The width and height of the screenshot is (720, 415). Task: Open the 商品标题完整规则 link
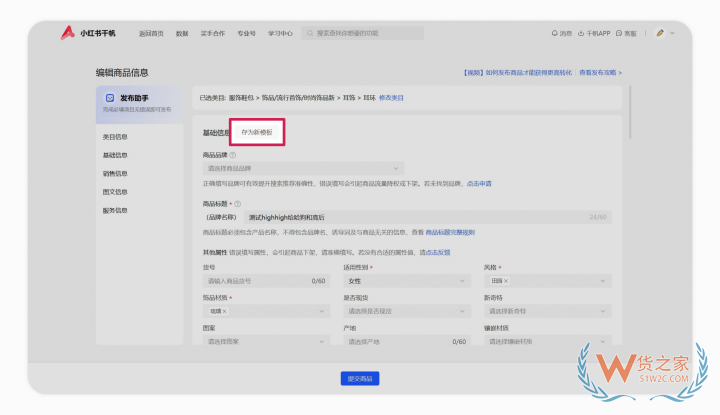pyautogui.click(x=450, y=232)
